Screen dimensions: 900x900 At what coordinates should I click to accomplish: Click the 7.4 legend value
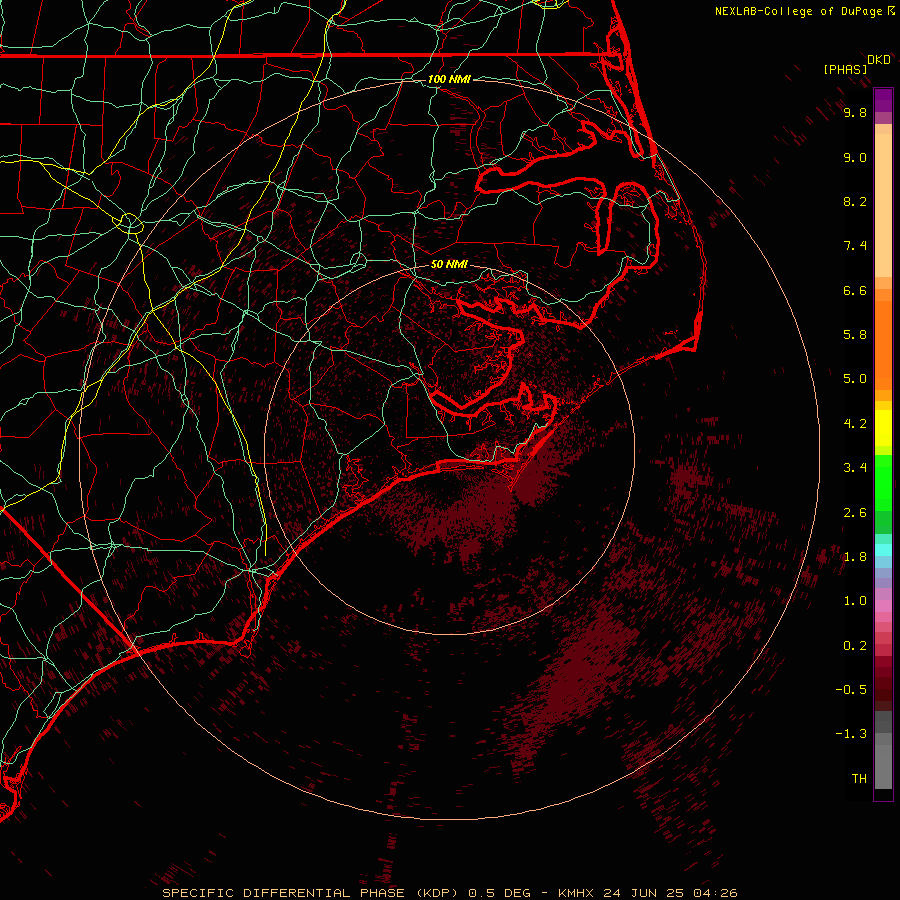tap(855, 246)
